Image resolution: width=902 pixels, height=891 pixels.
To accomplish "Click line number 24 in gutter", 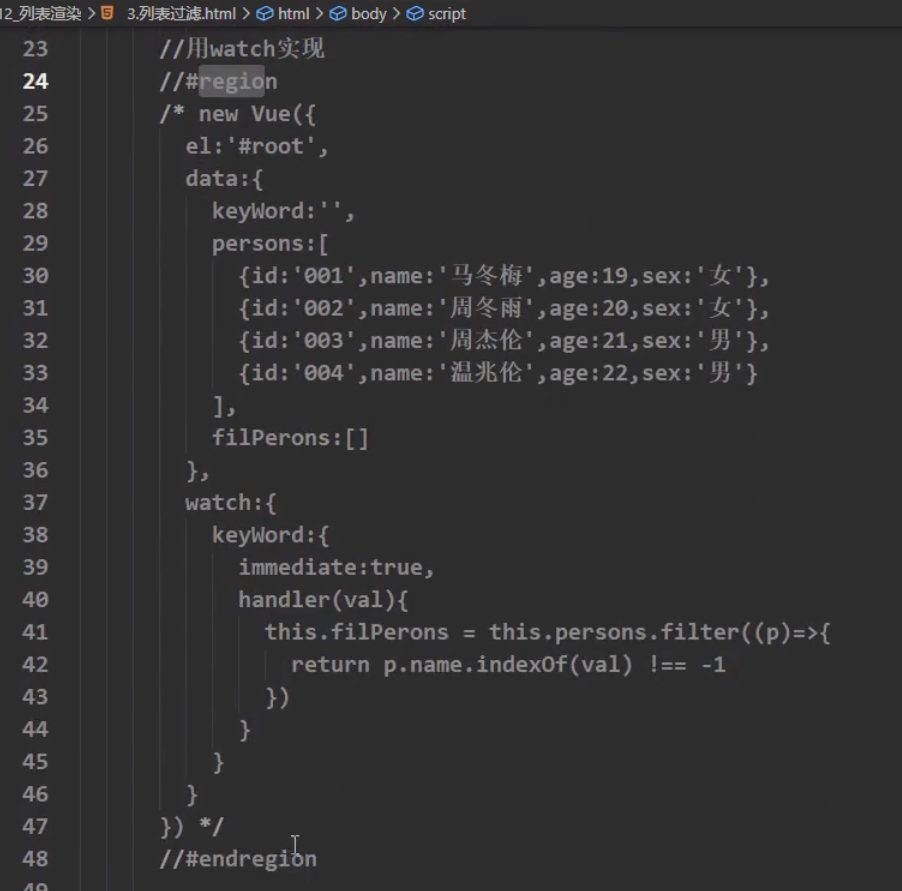I will [x=35, y=81].
